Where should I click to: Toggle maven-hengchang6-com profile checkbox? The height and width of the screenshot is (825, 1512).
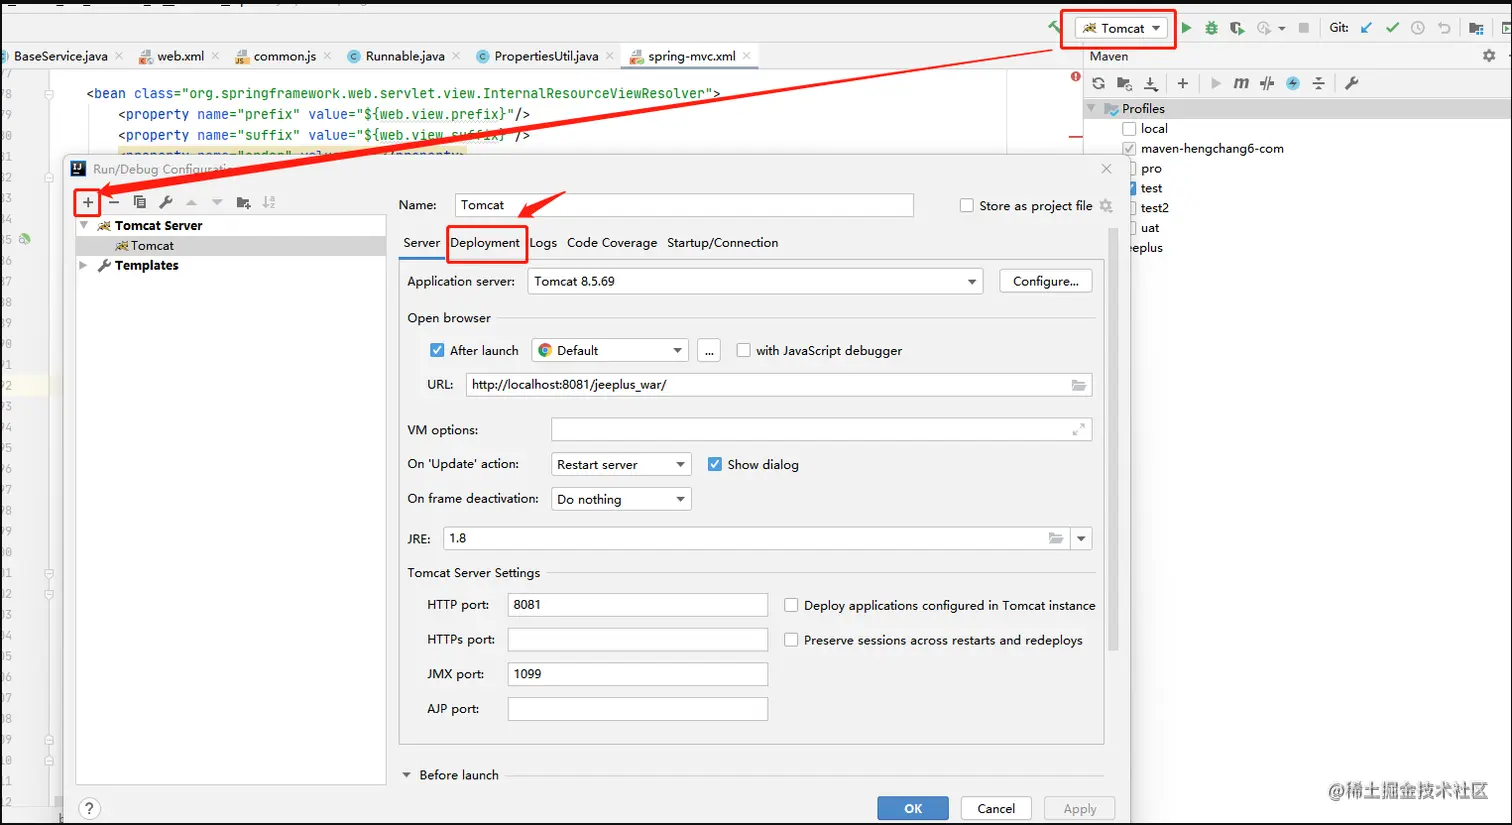pos(1129,149)
